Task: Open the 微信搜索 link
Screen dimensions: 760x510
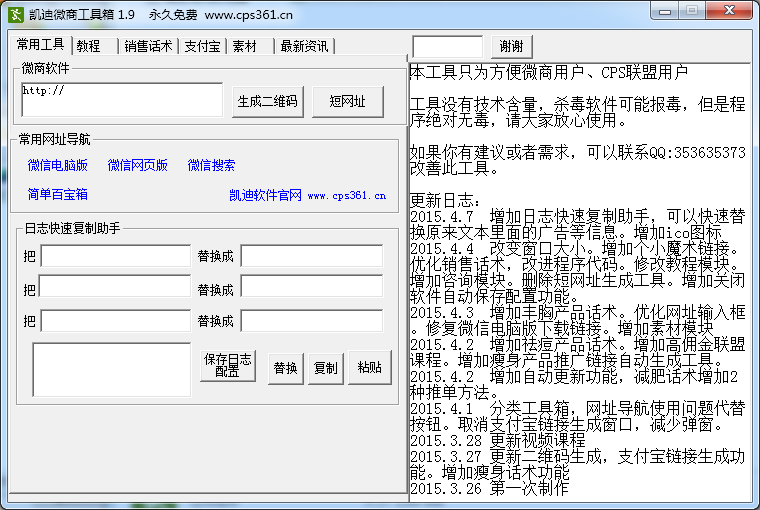Action: pyautogui.click(x=212, y=165)
